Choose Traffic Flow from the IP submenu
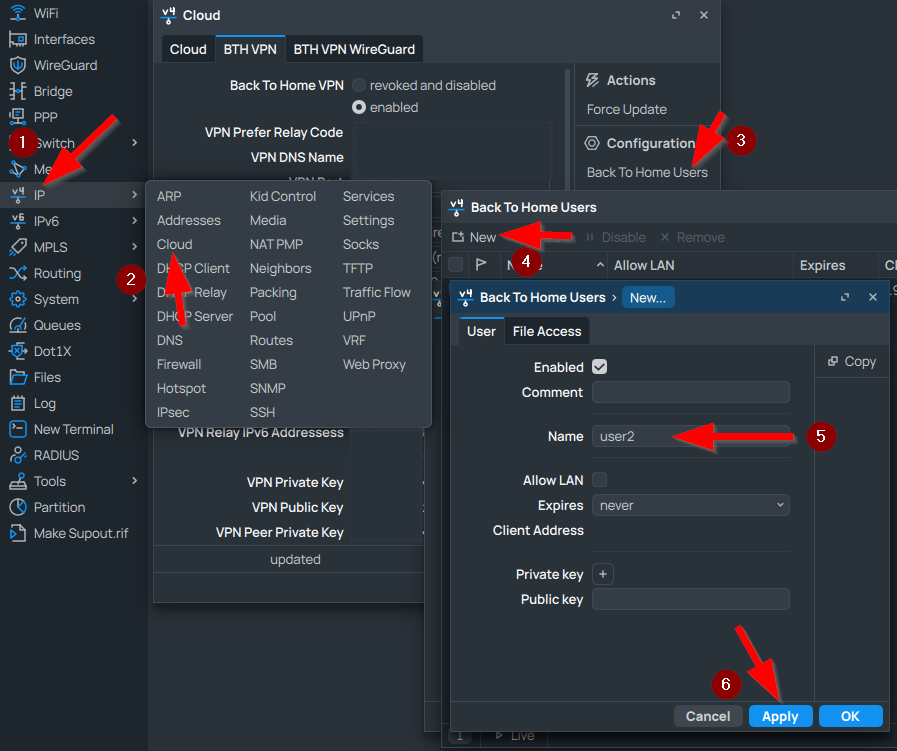 pyautogui.click(x=376, y=292)
